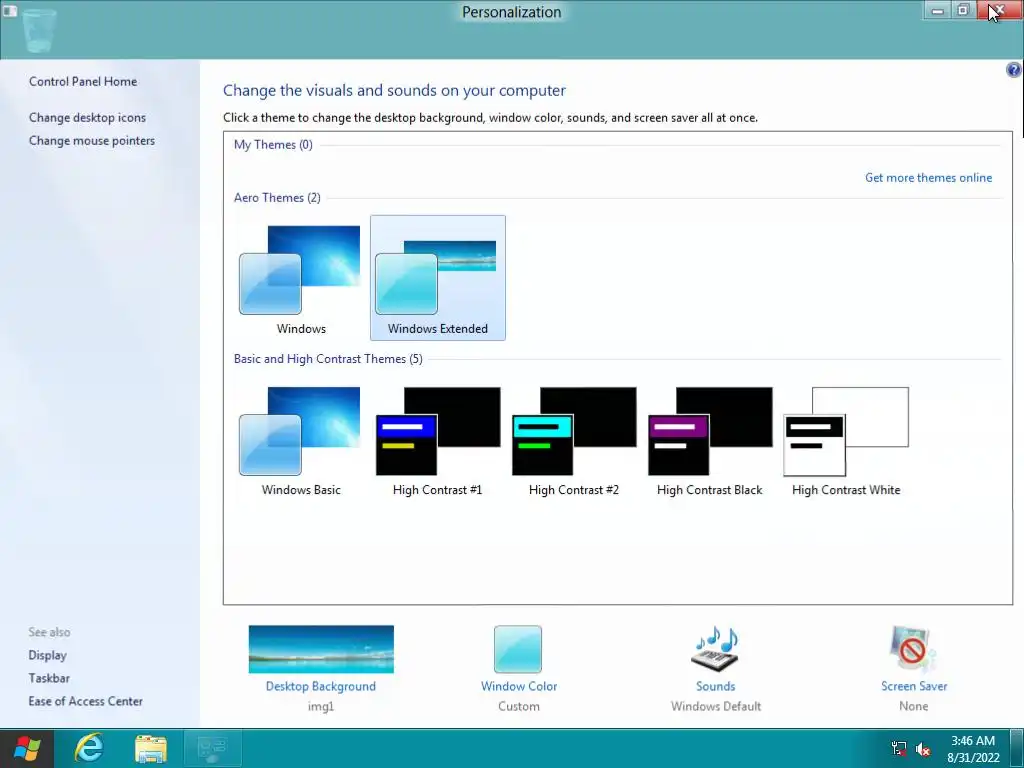The height and width of the screenshot is (768, 1024).
Task: Restore down the Personalization window
Action: 963,10
